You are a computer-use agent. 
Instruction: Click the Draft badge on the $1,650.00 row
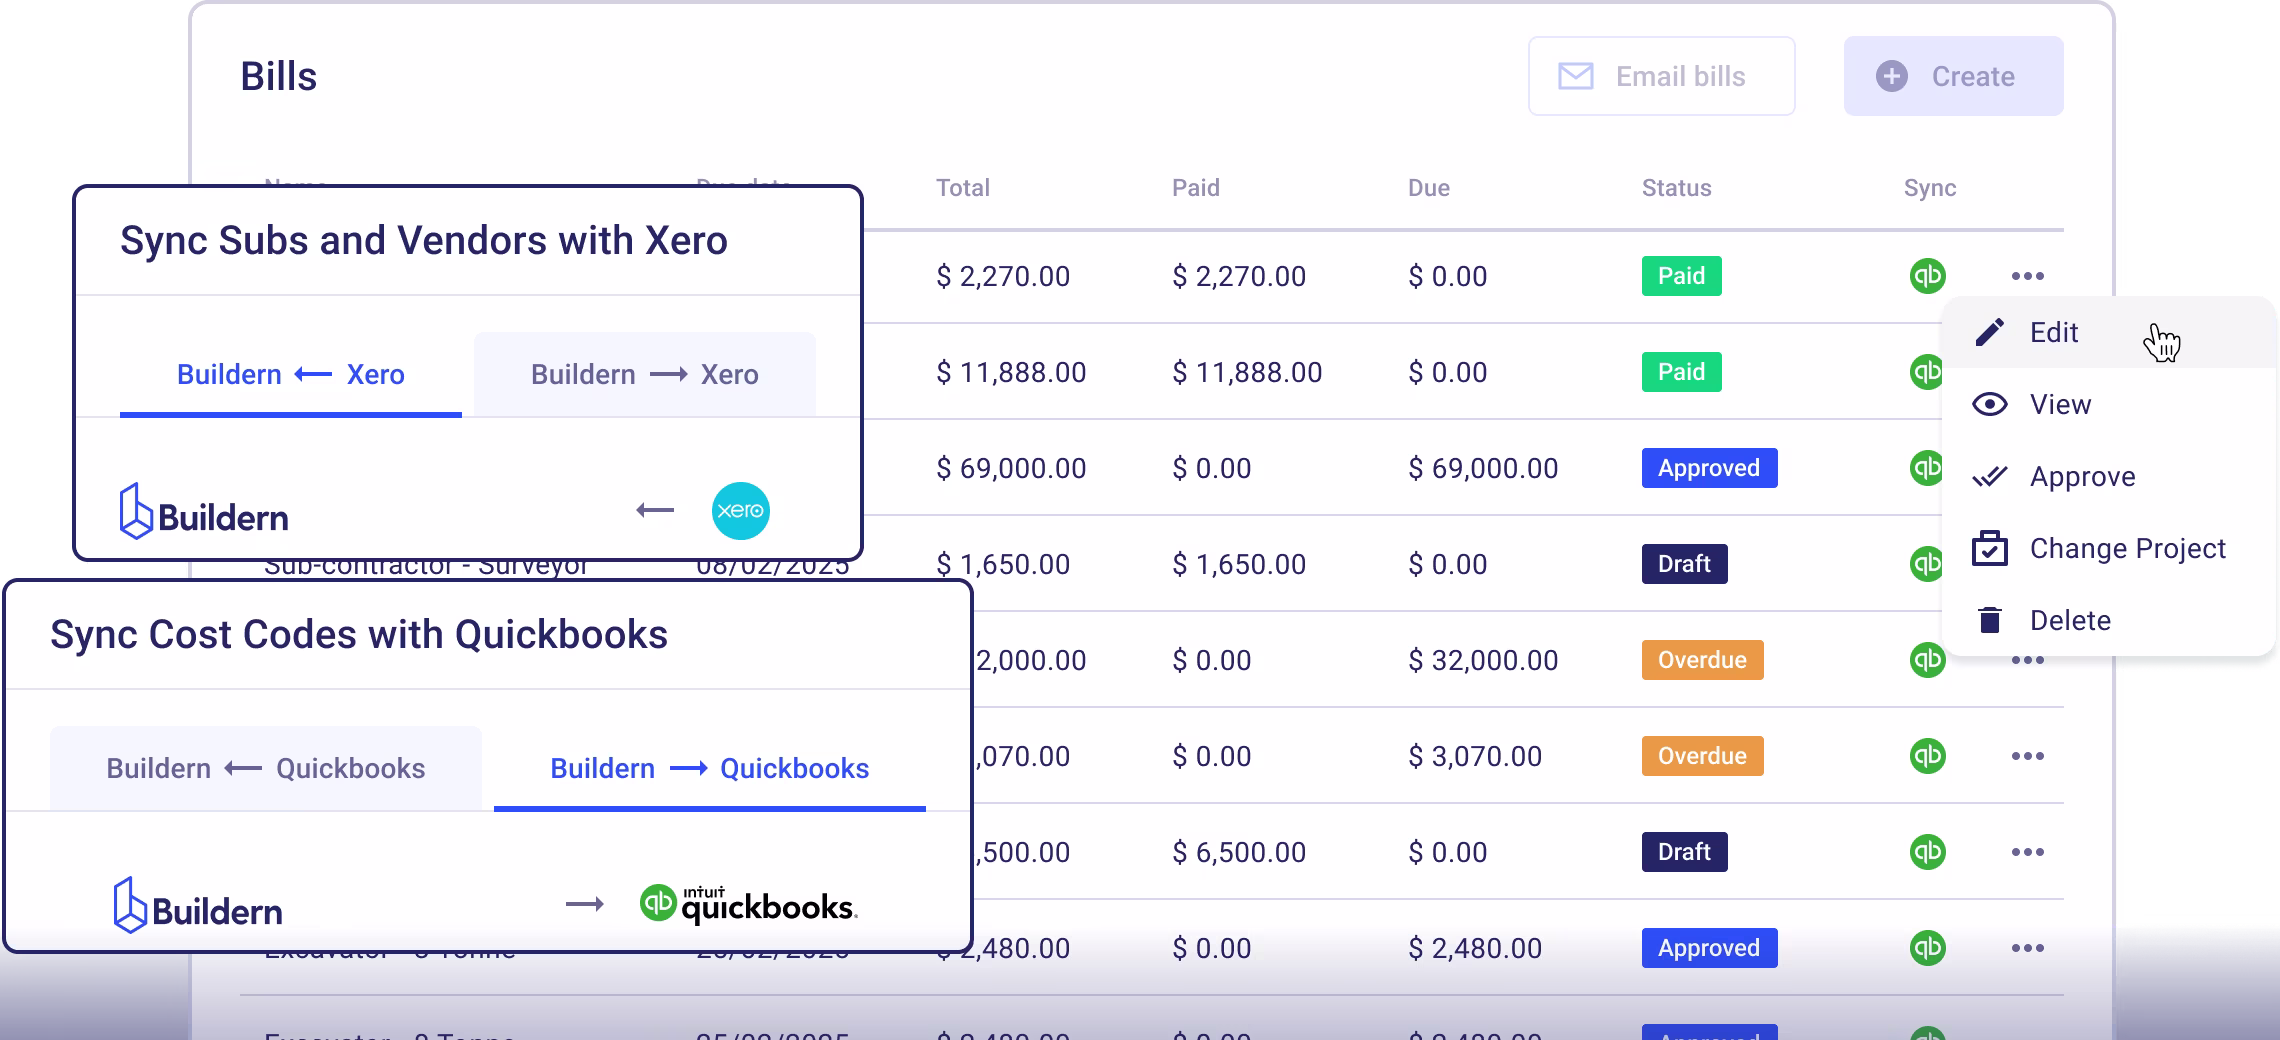1685,564
